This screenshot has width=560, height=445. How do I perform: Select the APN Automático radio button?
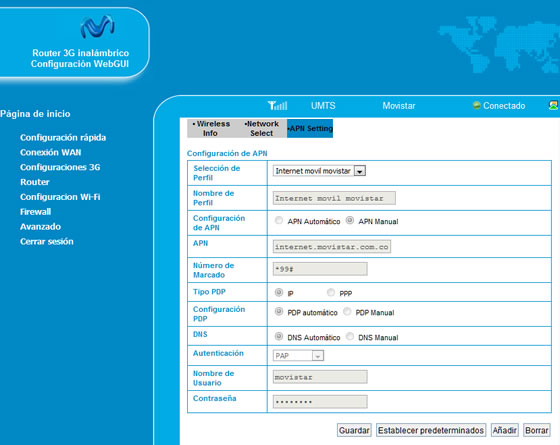[x=279, y=220]
